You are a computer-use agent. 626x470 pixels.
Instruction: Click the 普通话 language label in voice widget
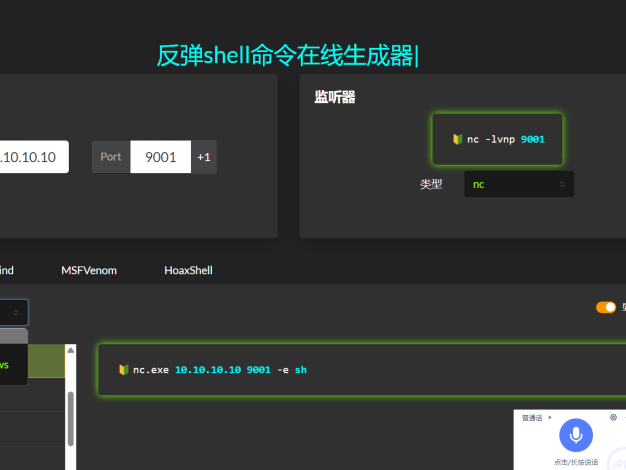(532, 418)
